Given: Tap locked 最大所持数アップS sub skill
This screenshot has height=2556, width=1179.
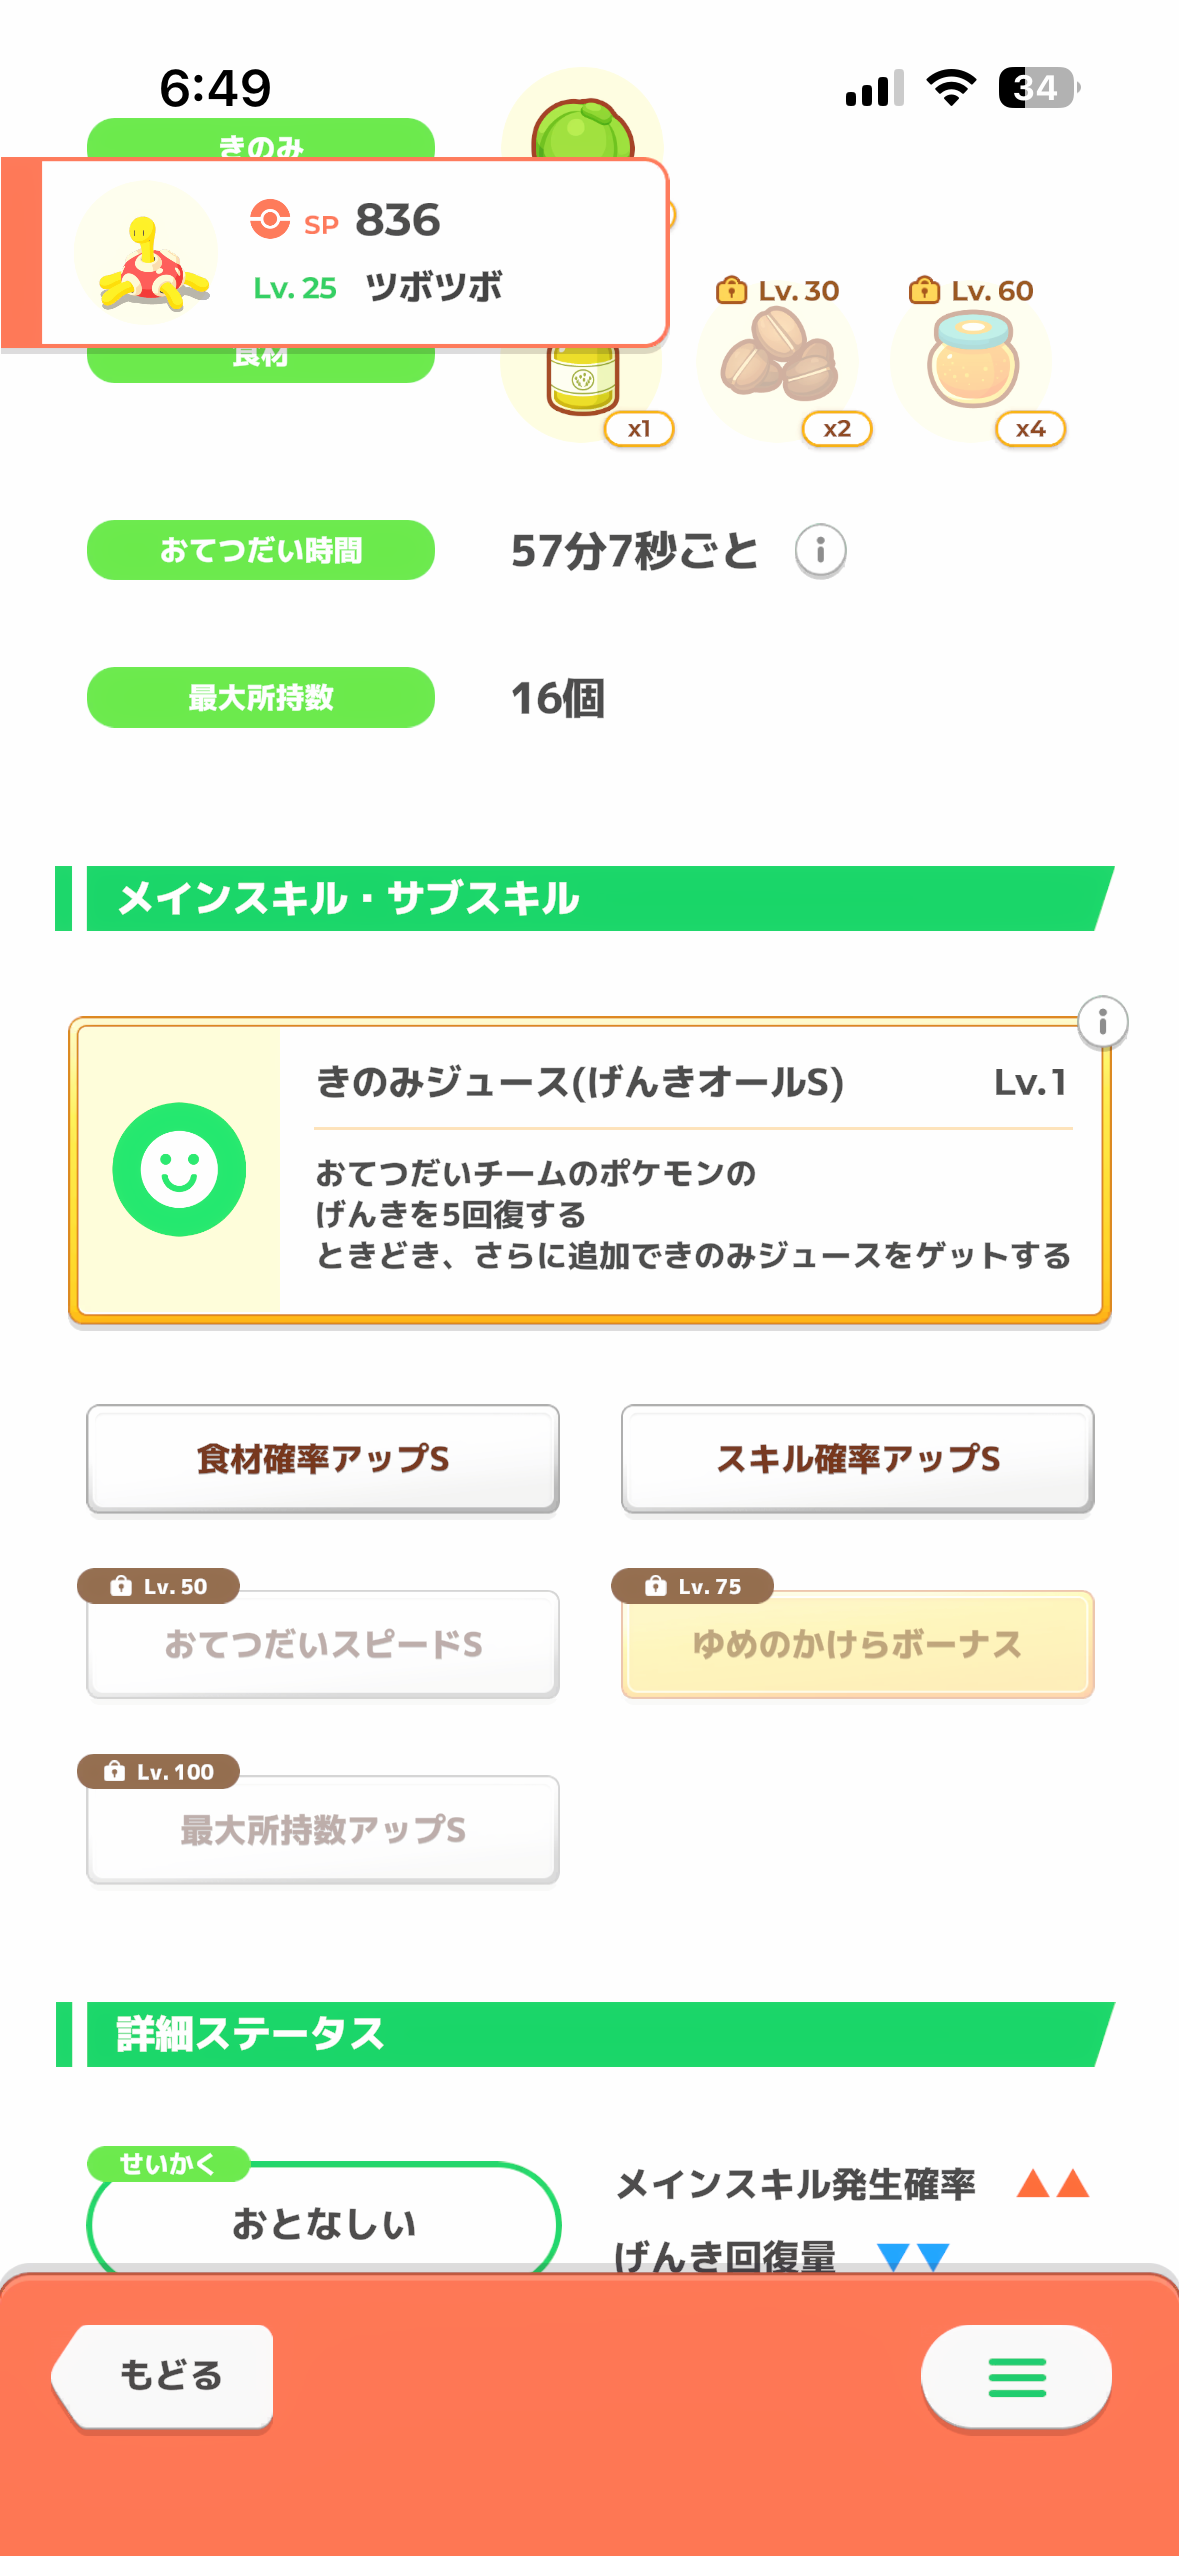Looking at the screenshot, I should coord(322,1830).
